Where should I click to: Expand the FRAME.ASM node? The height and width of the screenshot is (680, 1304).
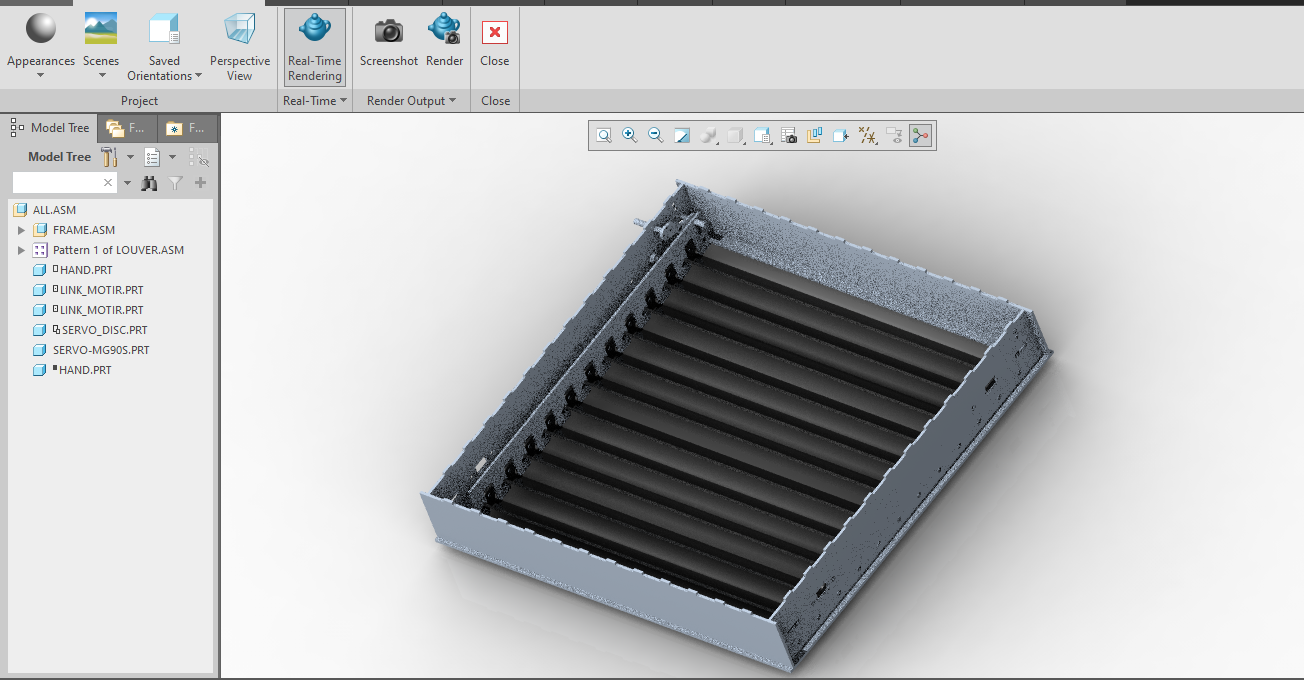[x=22, y=230]
